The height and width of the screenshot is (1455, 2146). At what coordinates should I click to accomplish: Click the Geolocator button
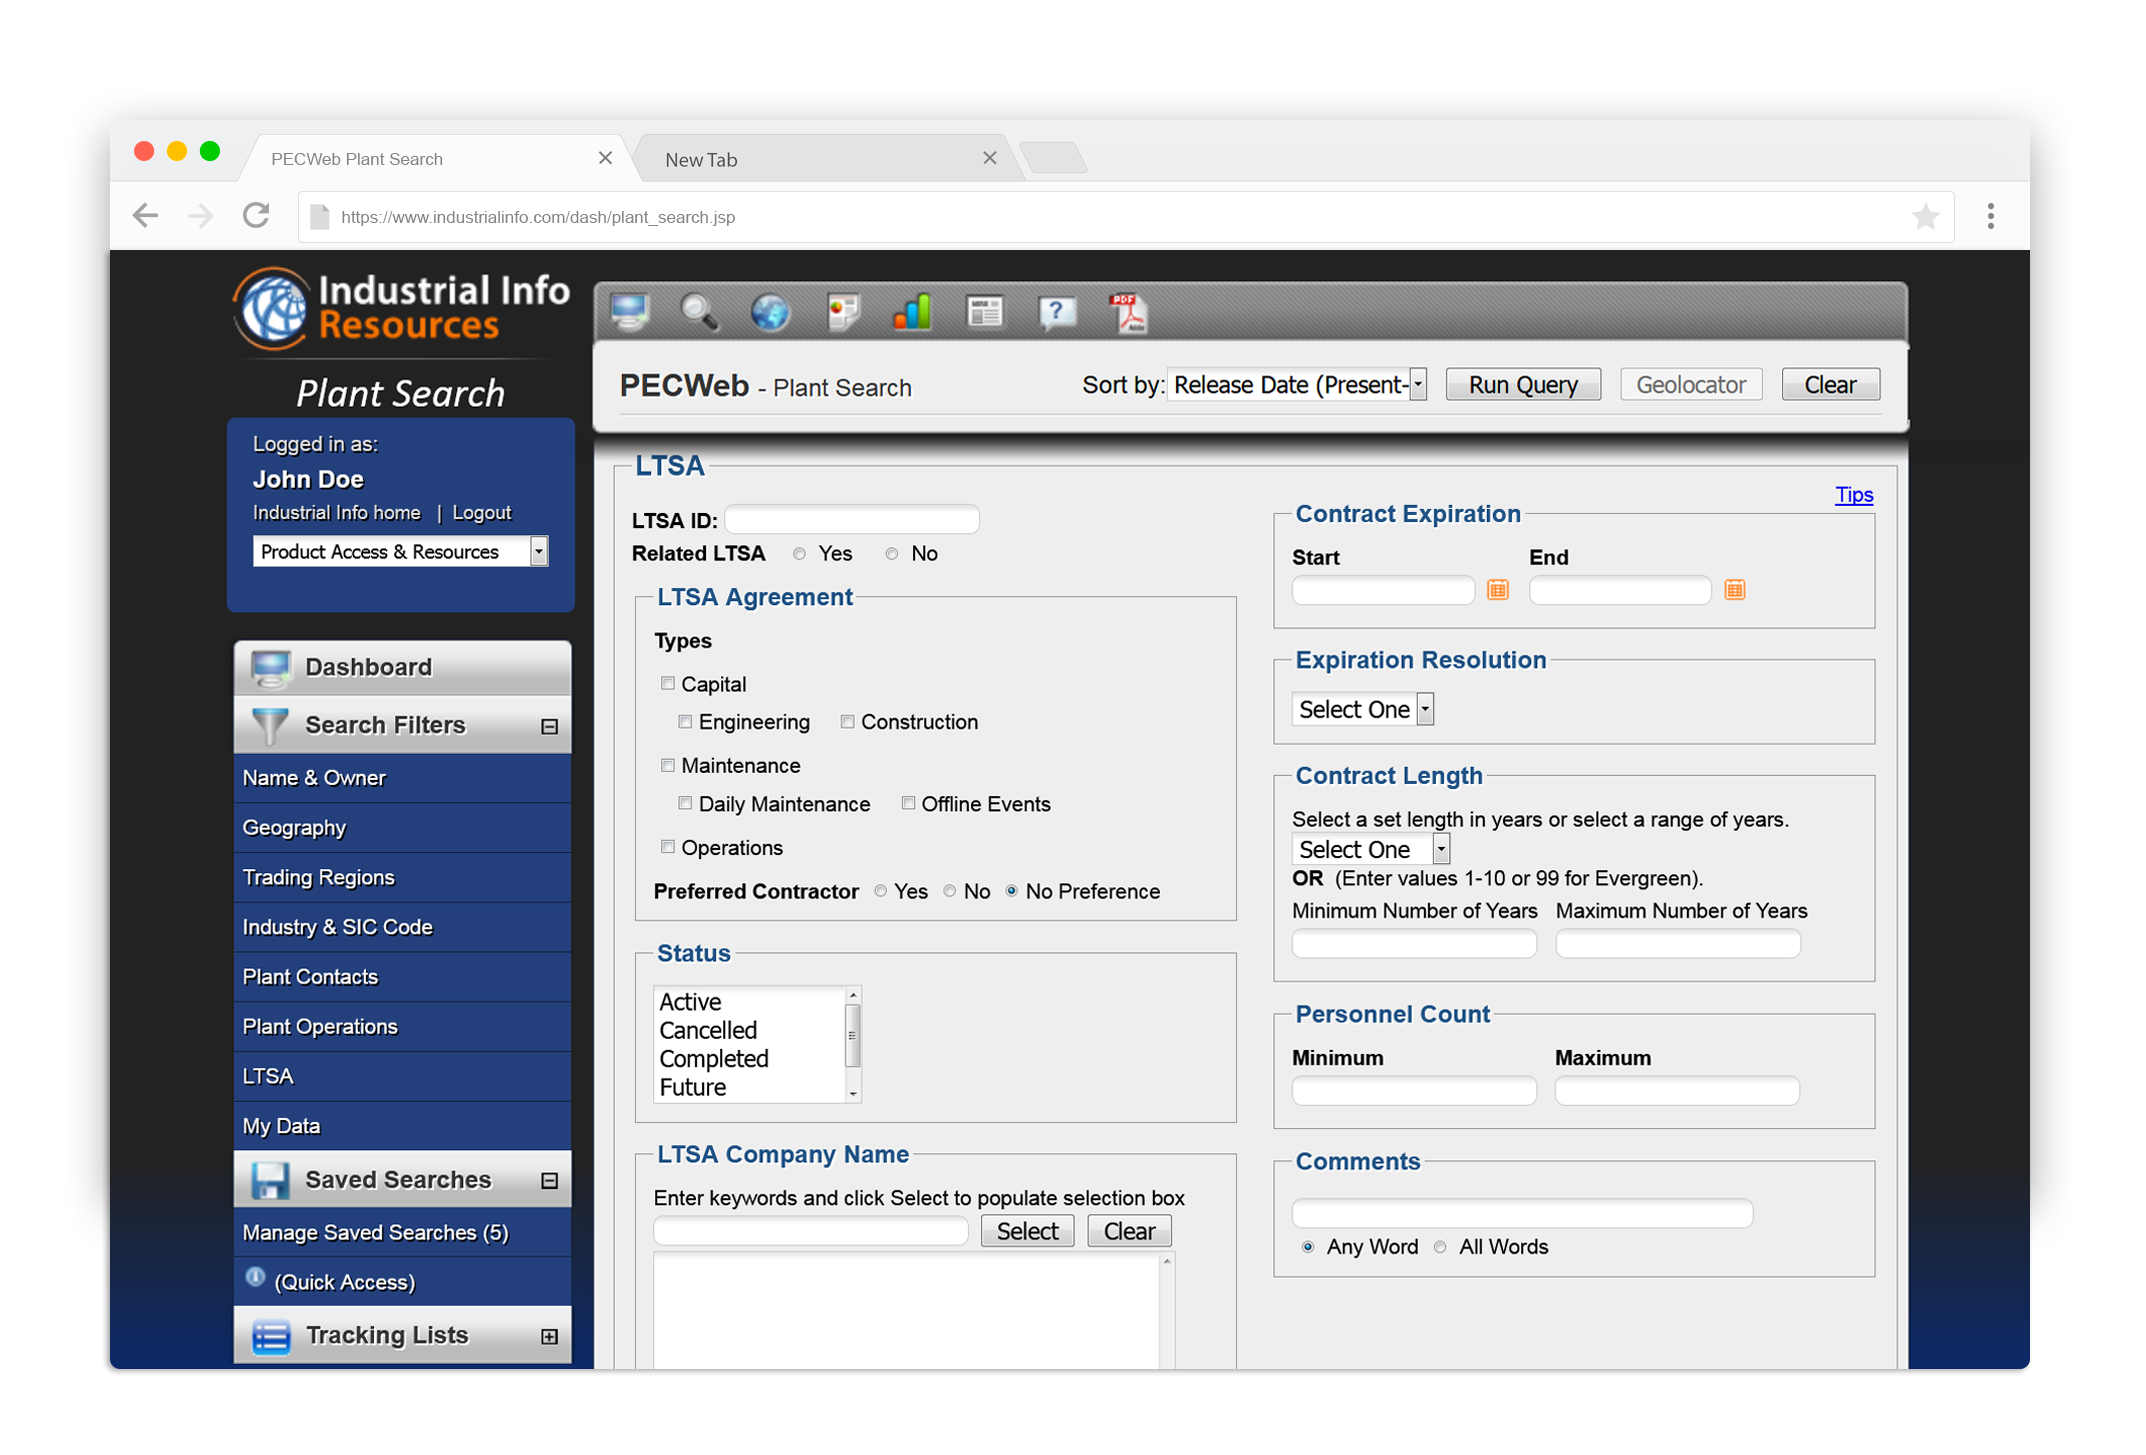click(1691, 385)
